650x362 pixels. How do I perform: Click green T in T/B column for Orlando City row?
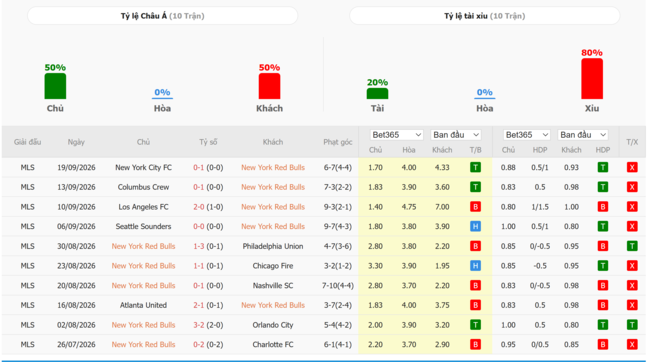point(475,325)
